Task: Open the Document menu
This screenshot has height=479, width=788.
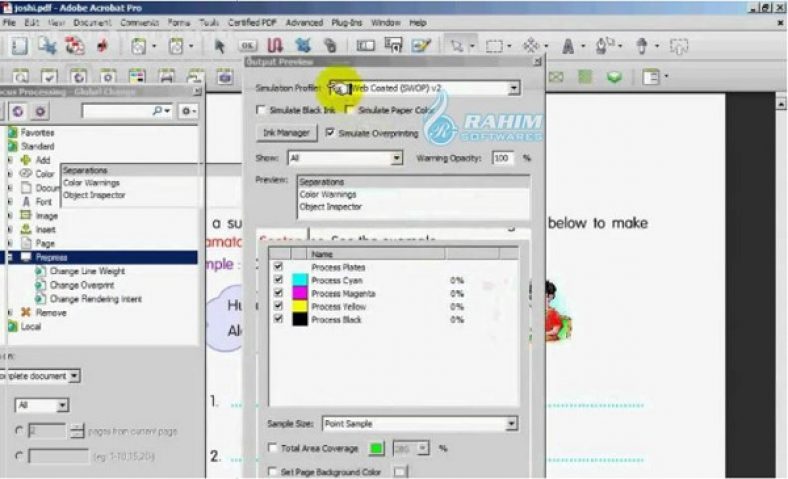Action: tap(92, 23)
